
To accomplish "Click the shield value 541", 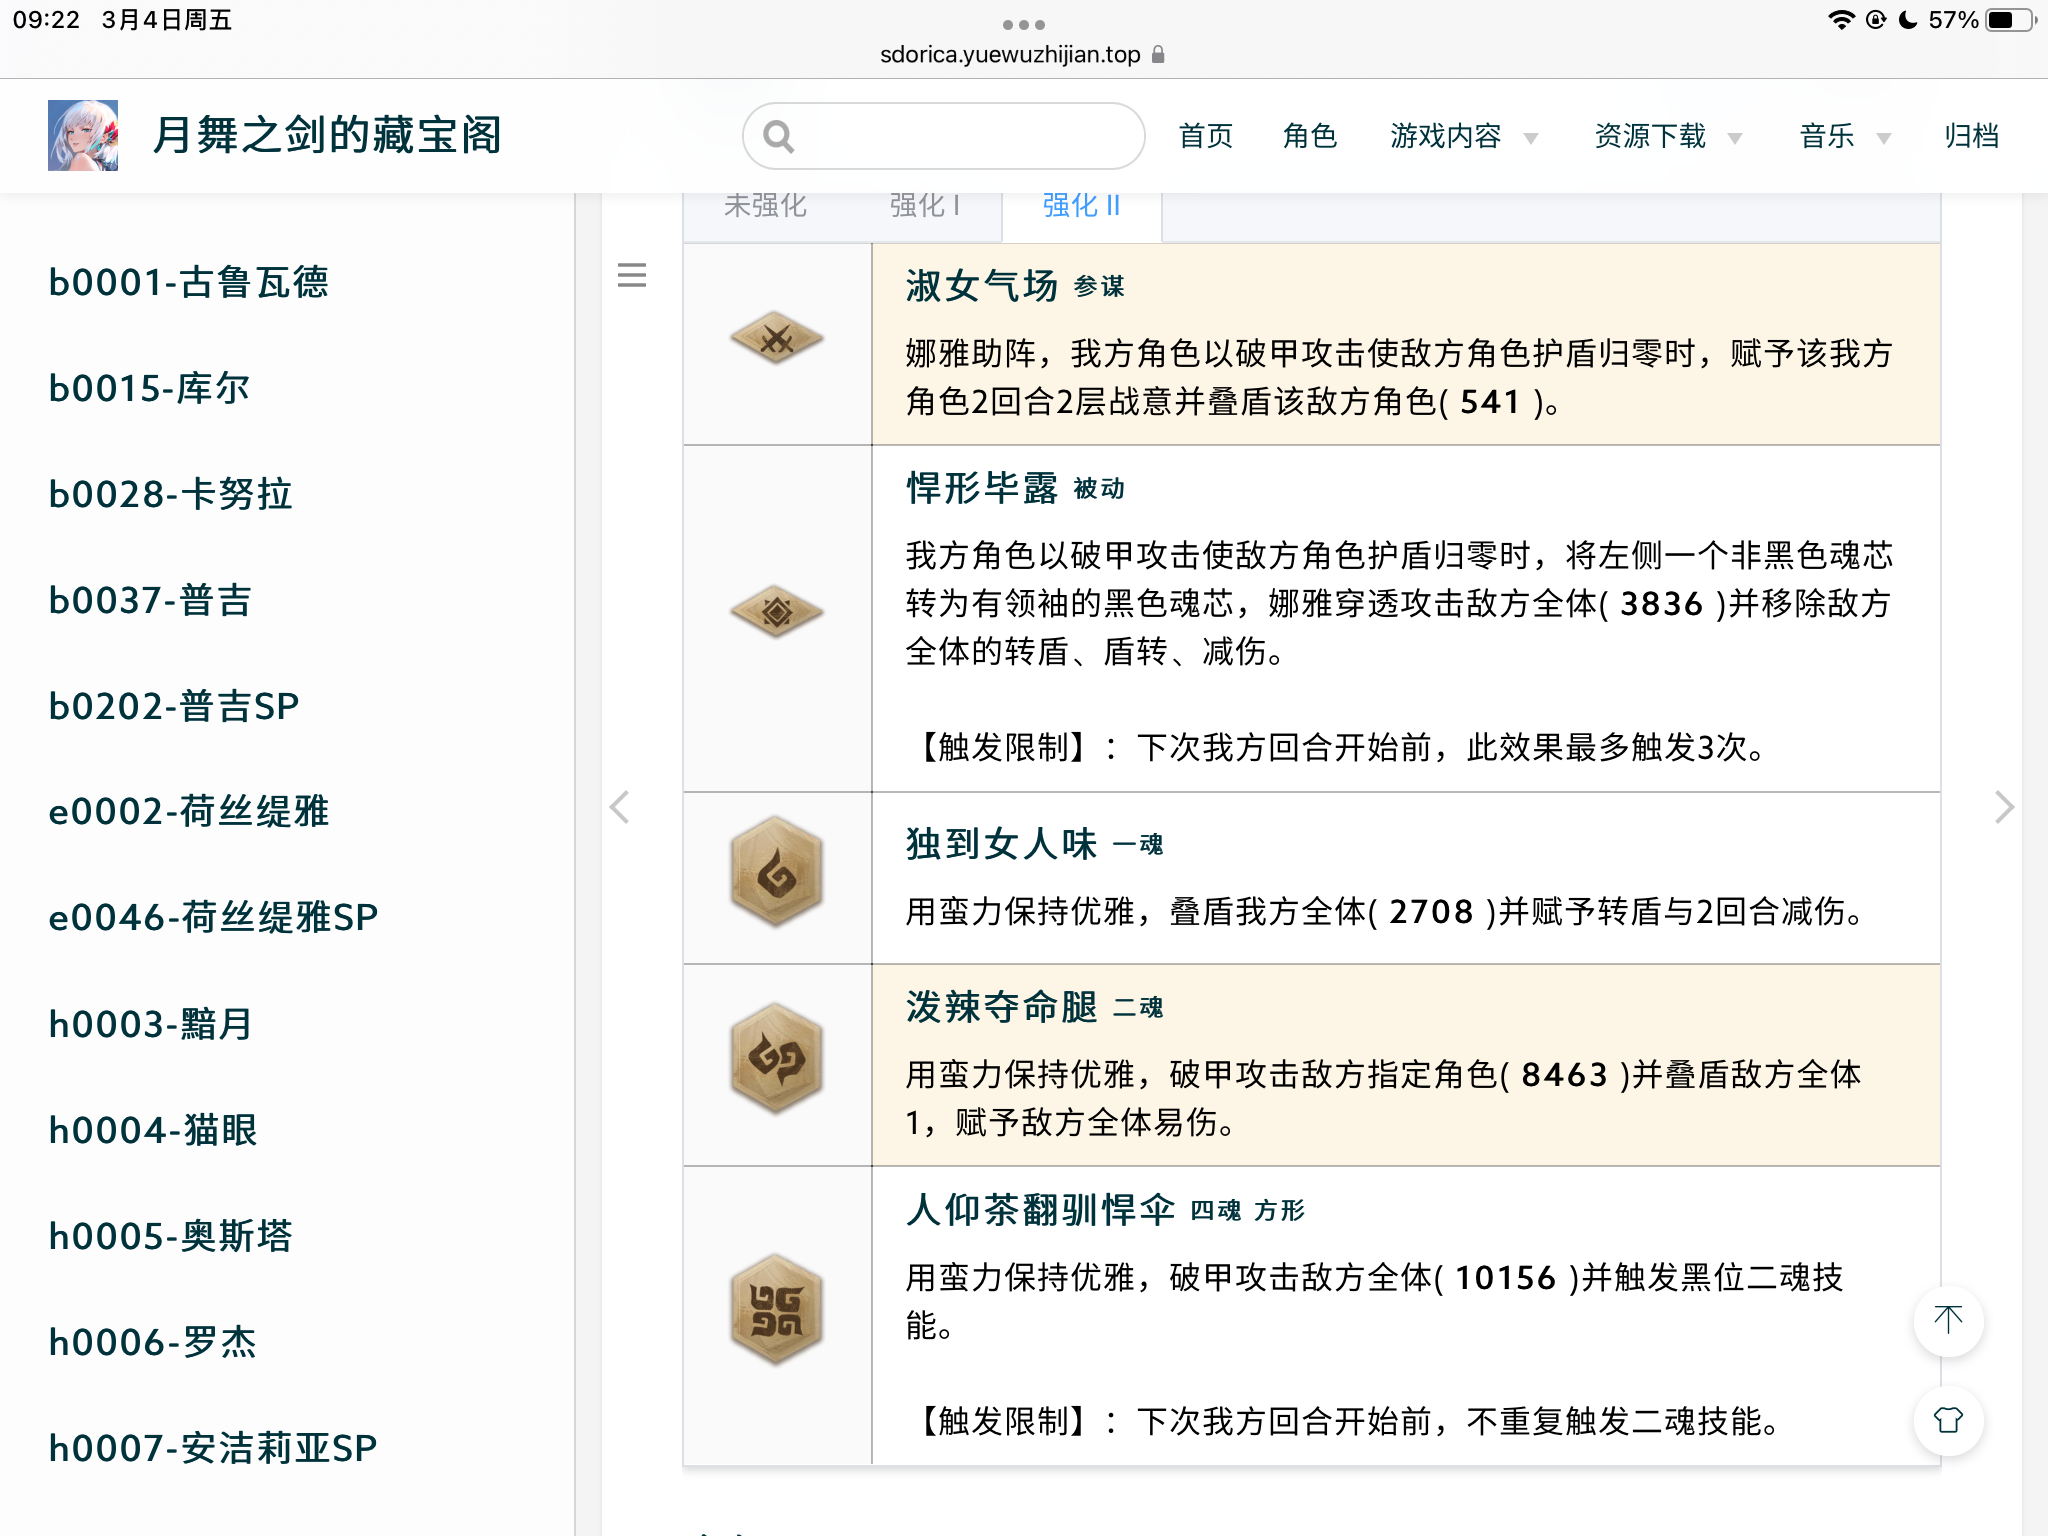I will [1490, 401].
